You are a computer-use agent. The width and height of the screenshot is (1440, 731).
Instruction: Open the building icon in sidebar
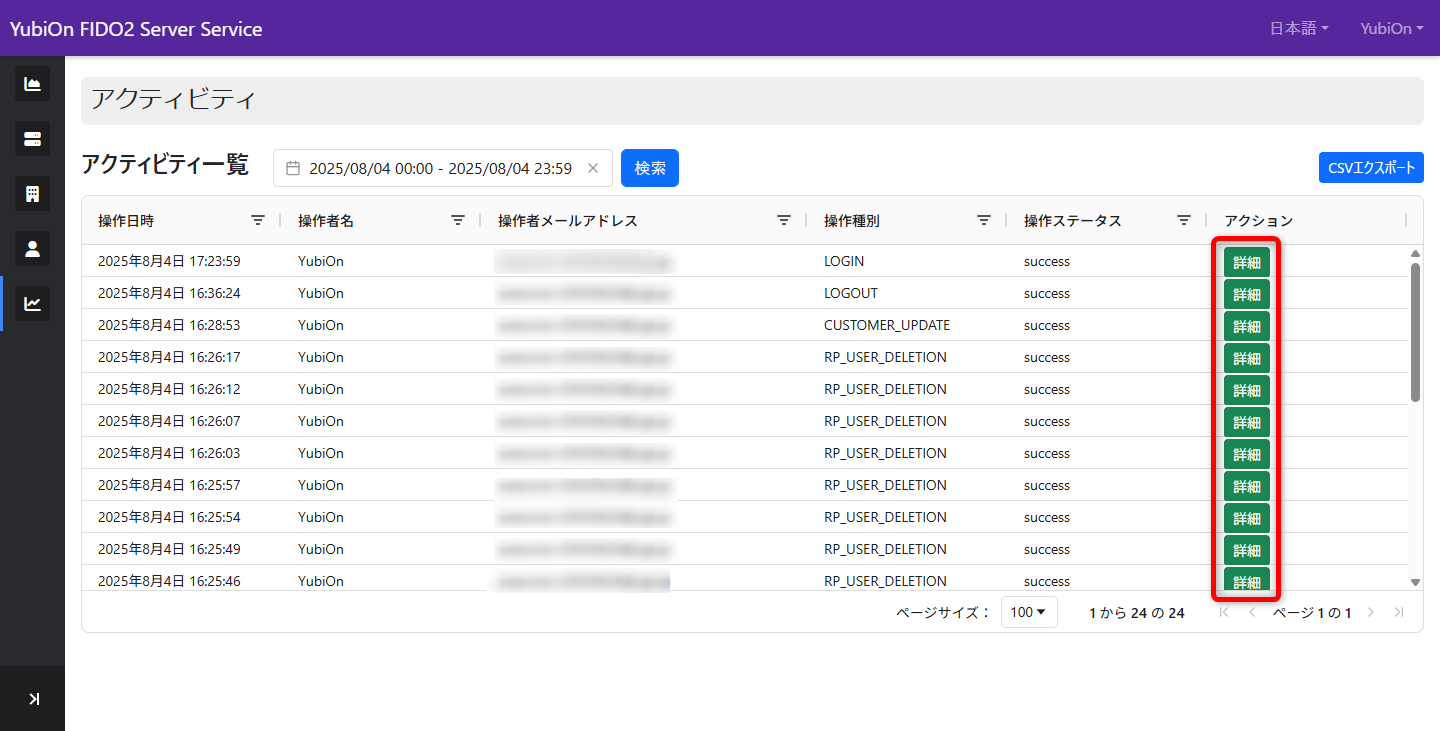32,193
